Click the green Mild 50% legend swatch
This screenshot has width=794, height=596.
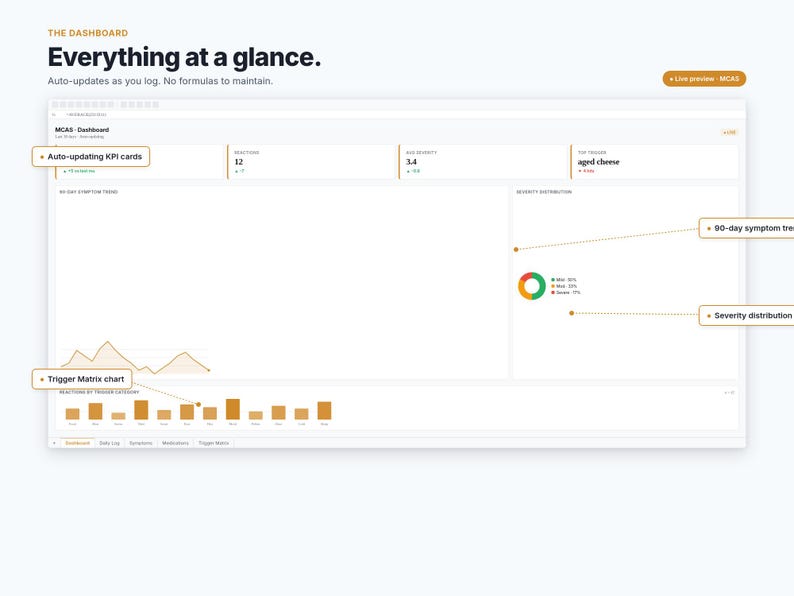[x=553, y=280]
